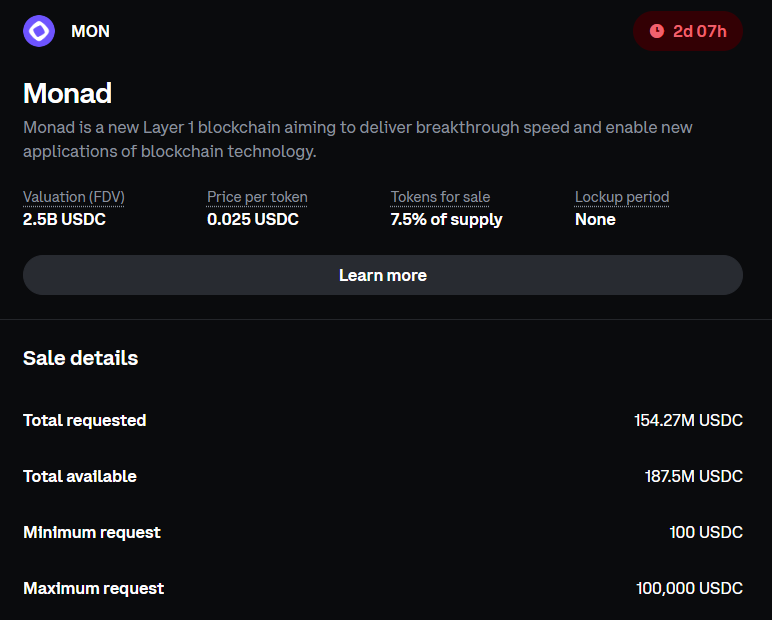Select the 2.5B USDC valuation value

[64, 219]
